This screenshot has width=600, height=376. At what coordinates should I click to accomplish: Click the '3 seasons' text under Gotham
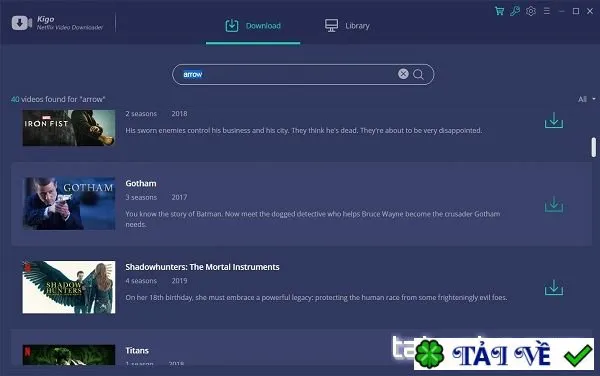[141, 197]
